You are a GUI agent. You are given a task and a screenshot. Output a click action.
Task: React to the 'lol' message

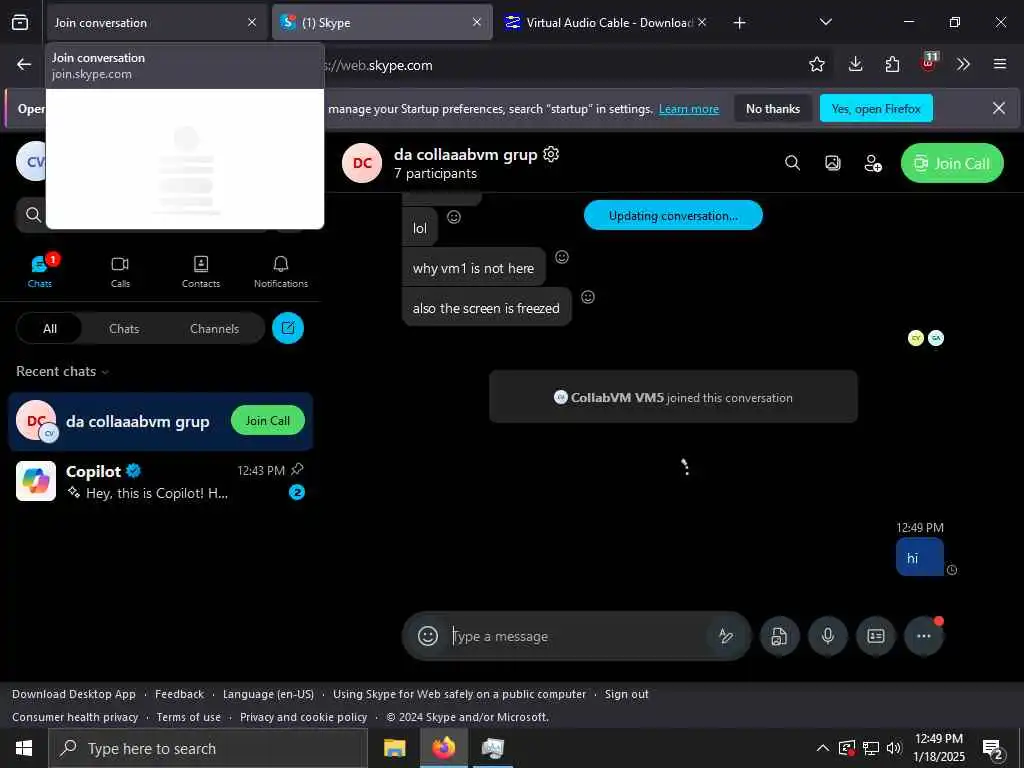pos(454,217)
